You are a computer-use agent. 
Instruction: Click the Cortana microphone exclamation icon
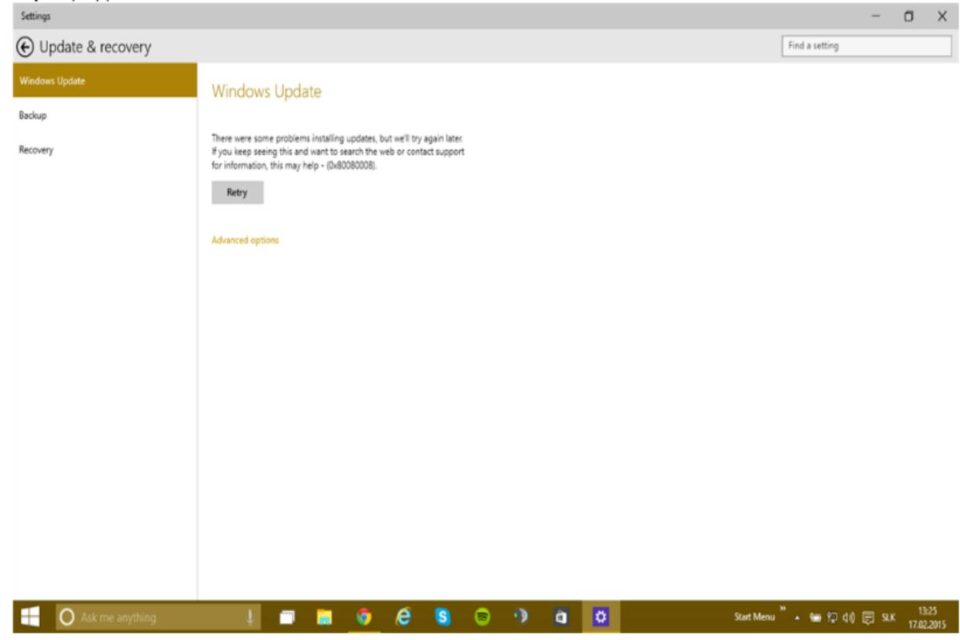tap(250, 617)
